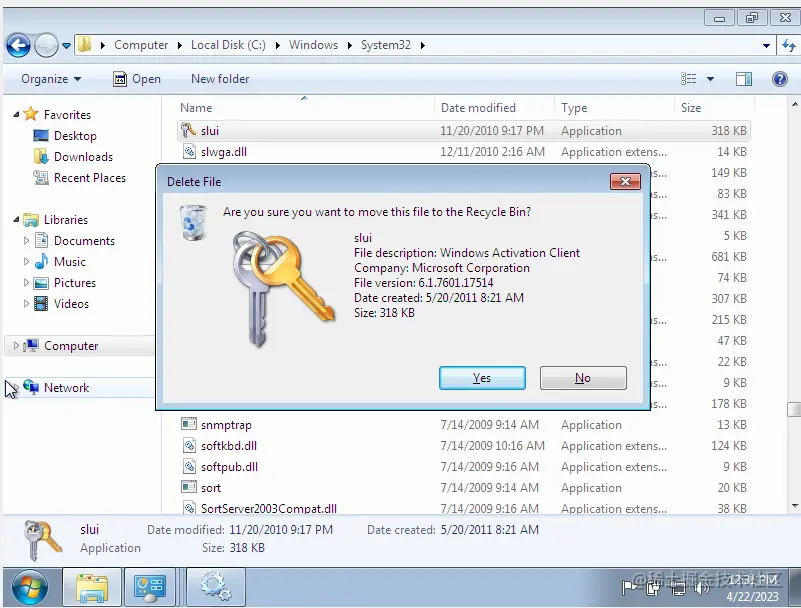This screenshot has width=801, height=608.
Task: Select softkbd.dll file
Action: 229,446
